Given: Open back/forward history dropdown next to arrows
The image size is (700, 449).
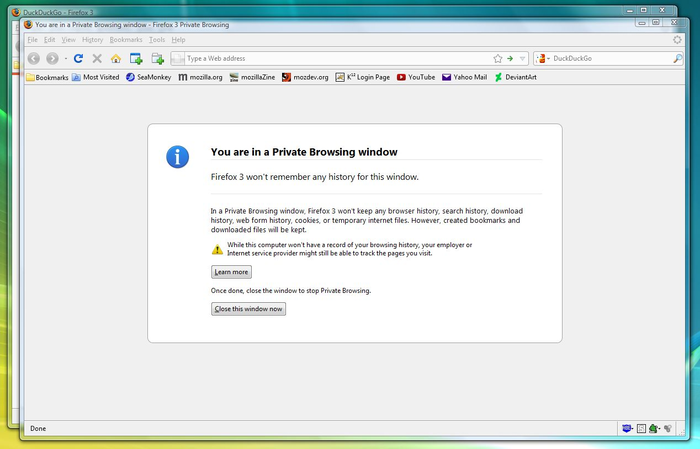Looking at the screenshot, I should coord(66,58).
